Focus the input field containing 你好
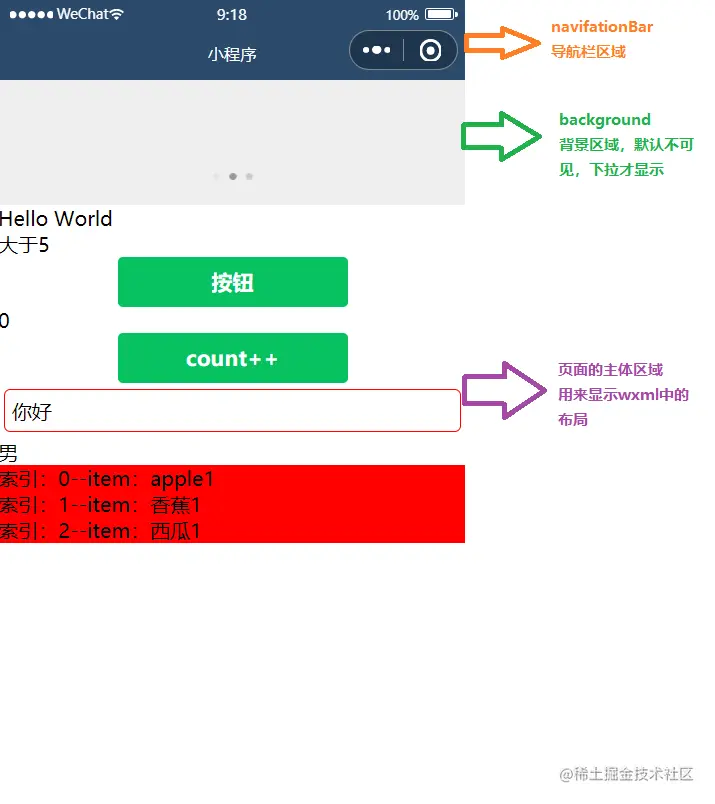This screenshot has height=804, width=715. (x=232, y=410)
